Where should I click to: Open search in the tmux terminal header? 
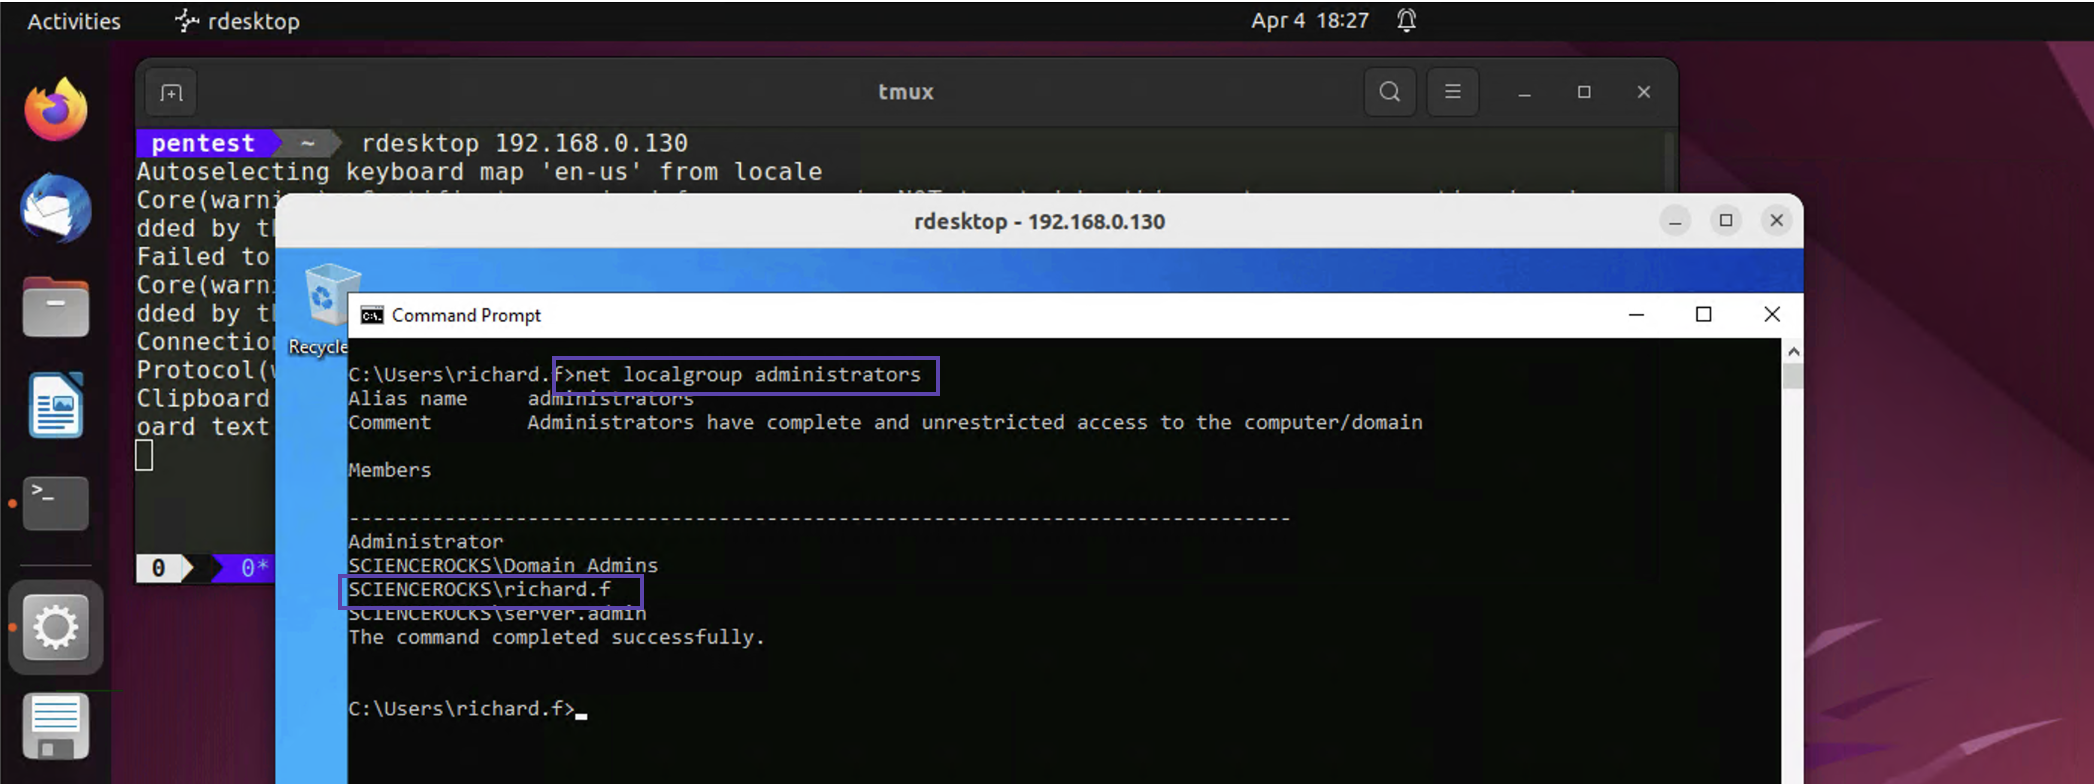tap(1389, 92)
